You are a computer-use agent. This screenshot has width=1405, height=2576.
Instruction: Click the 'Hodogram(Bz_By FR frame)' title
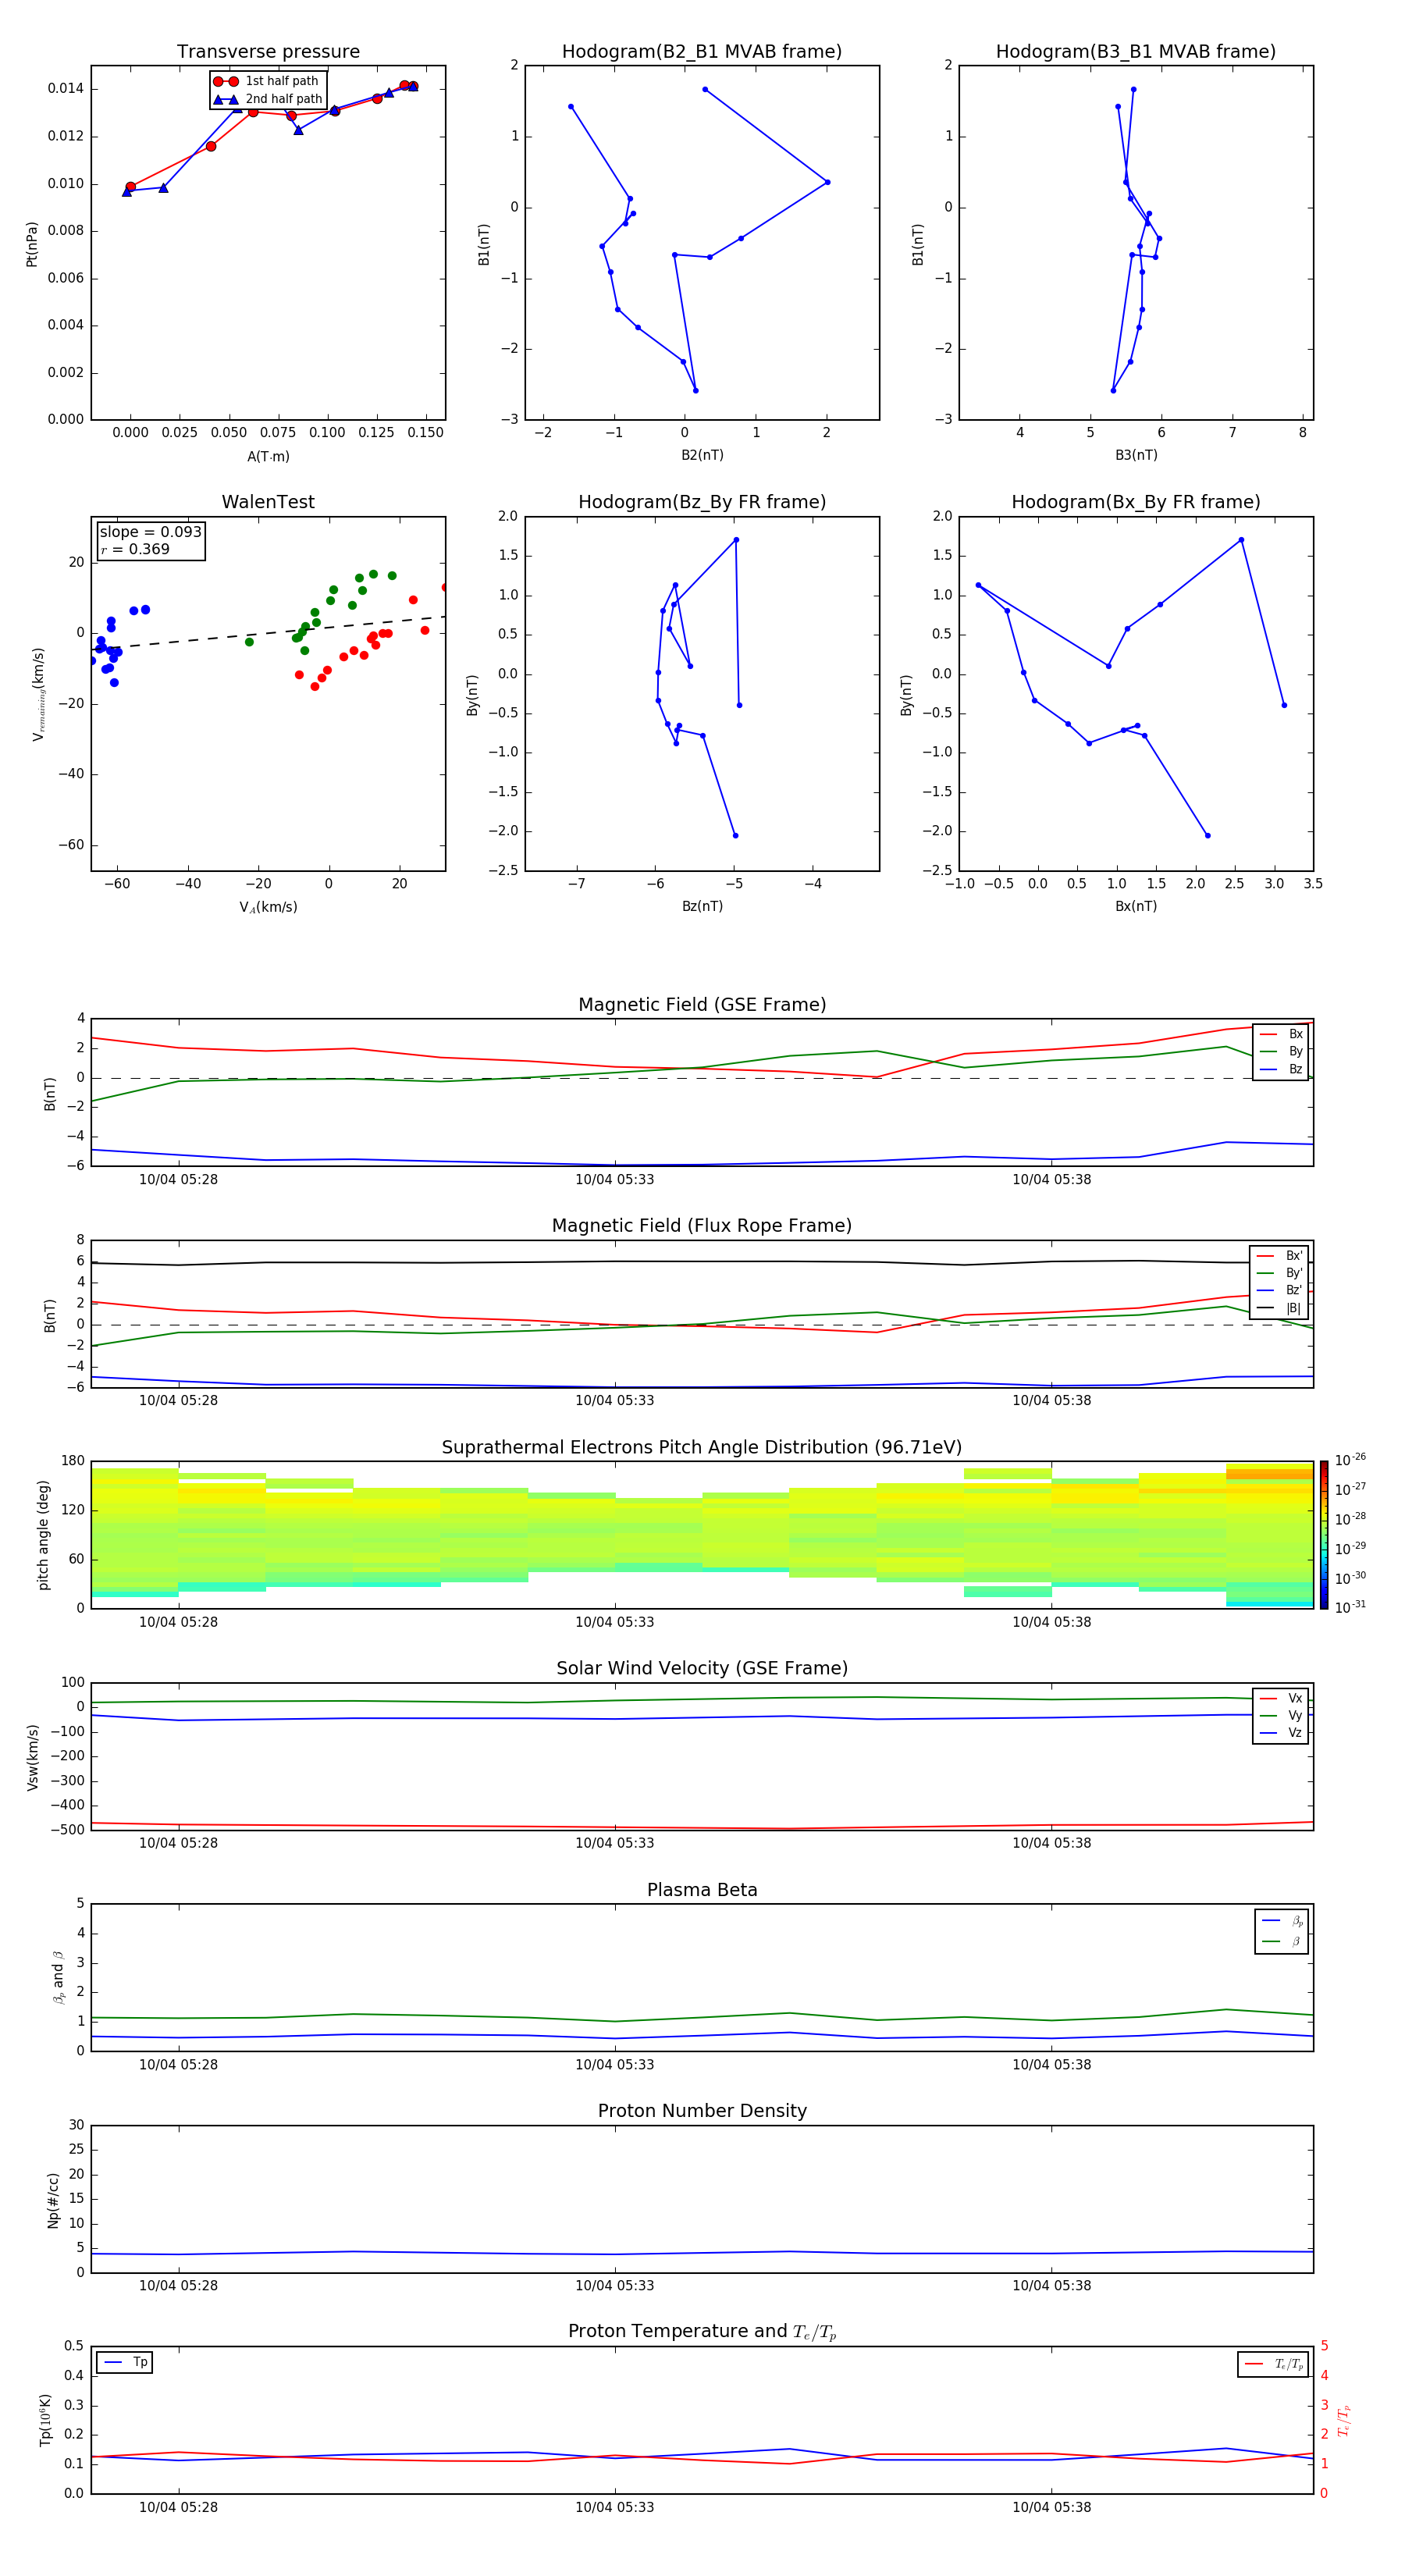[x=702, y=502]
